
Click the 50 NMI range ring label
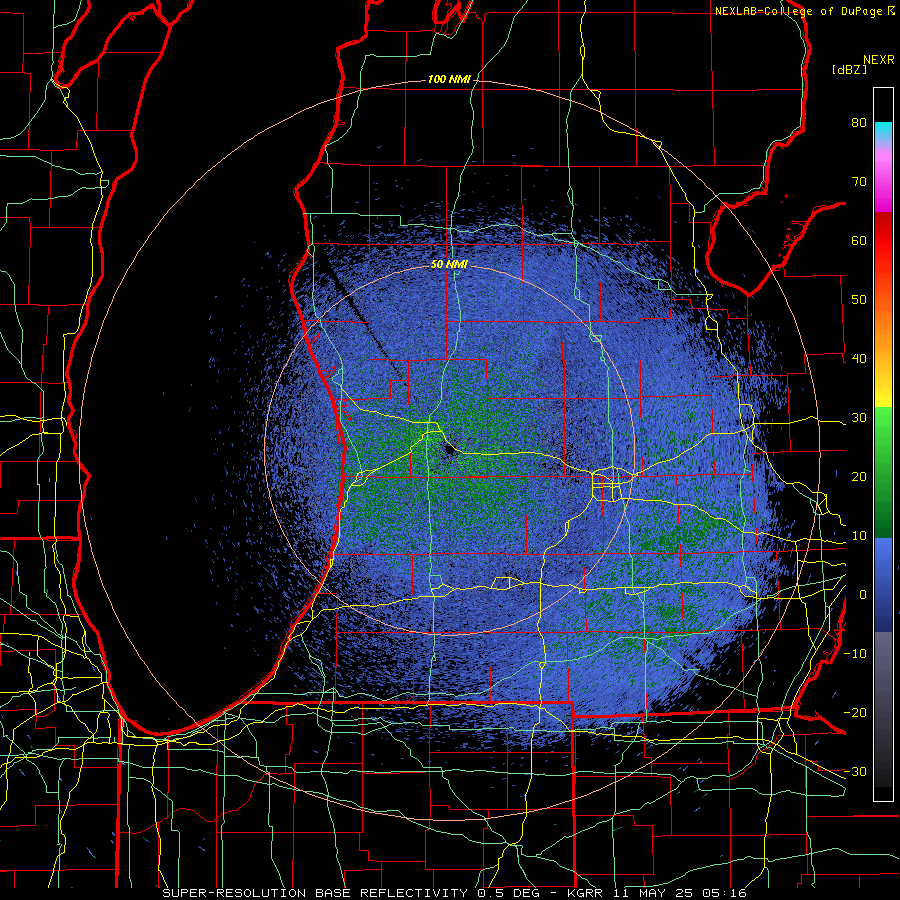tap(449, 265)
